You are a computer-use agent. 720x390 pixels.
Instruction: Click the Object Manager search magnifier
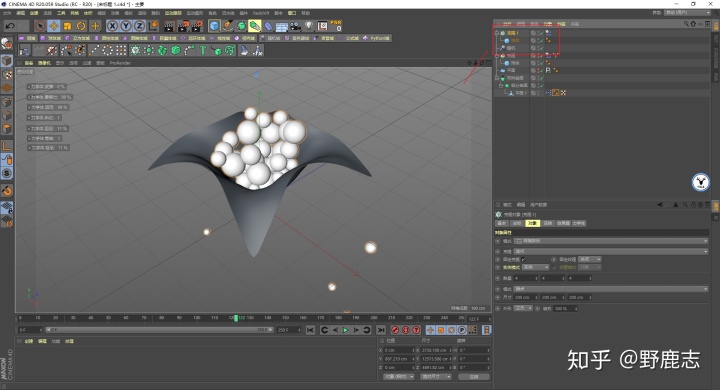(686, 24)
